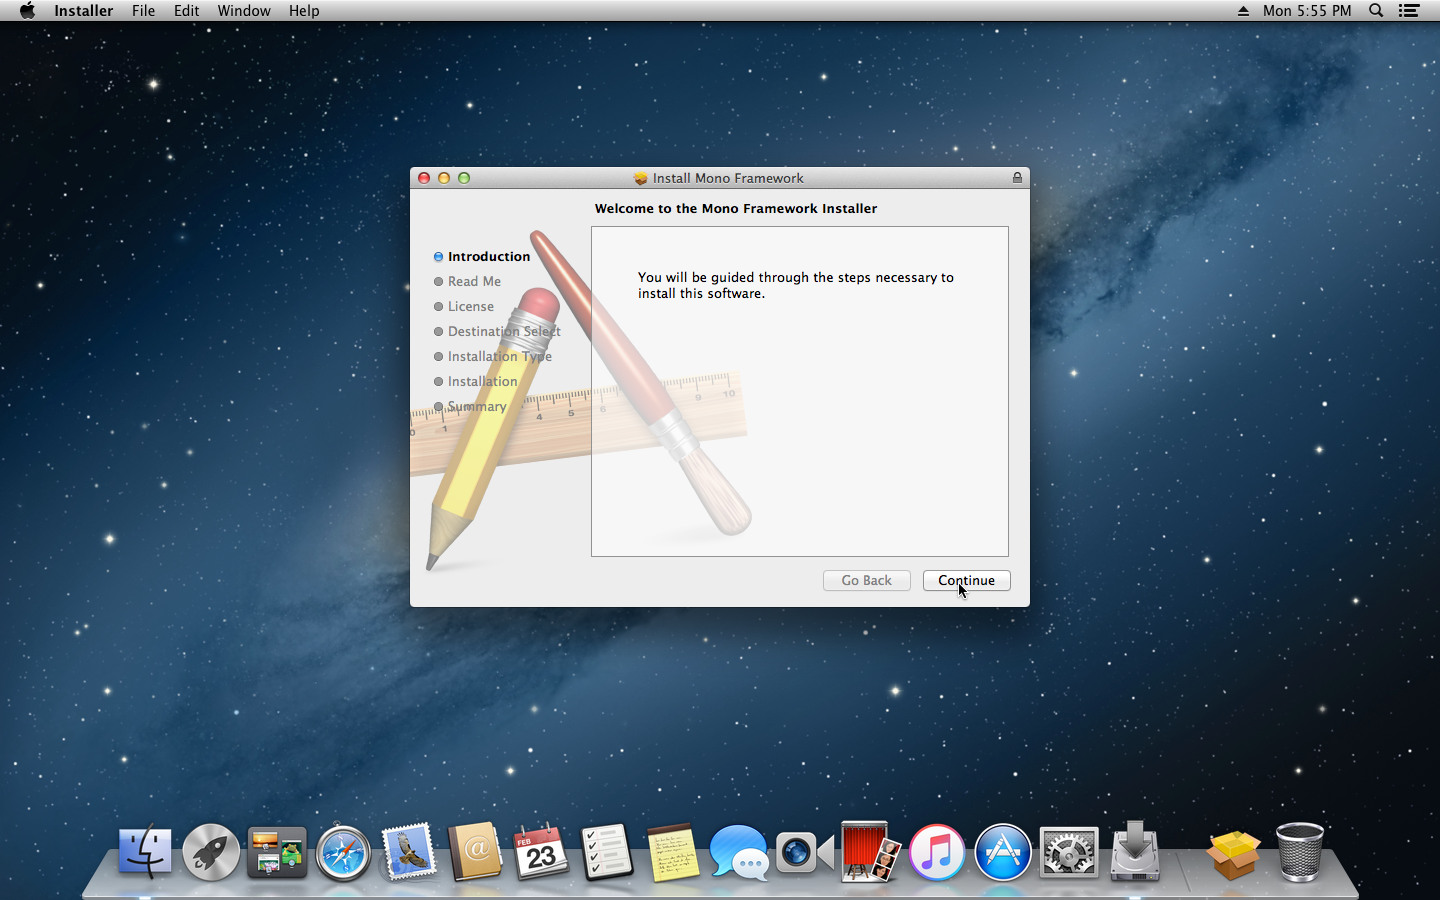
Task: Open iTunes from the Dock
Action: click(x=936, y=853)
